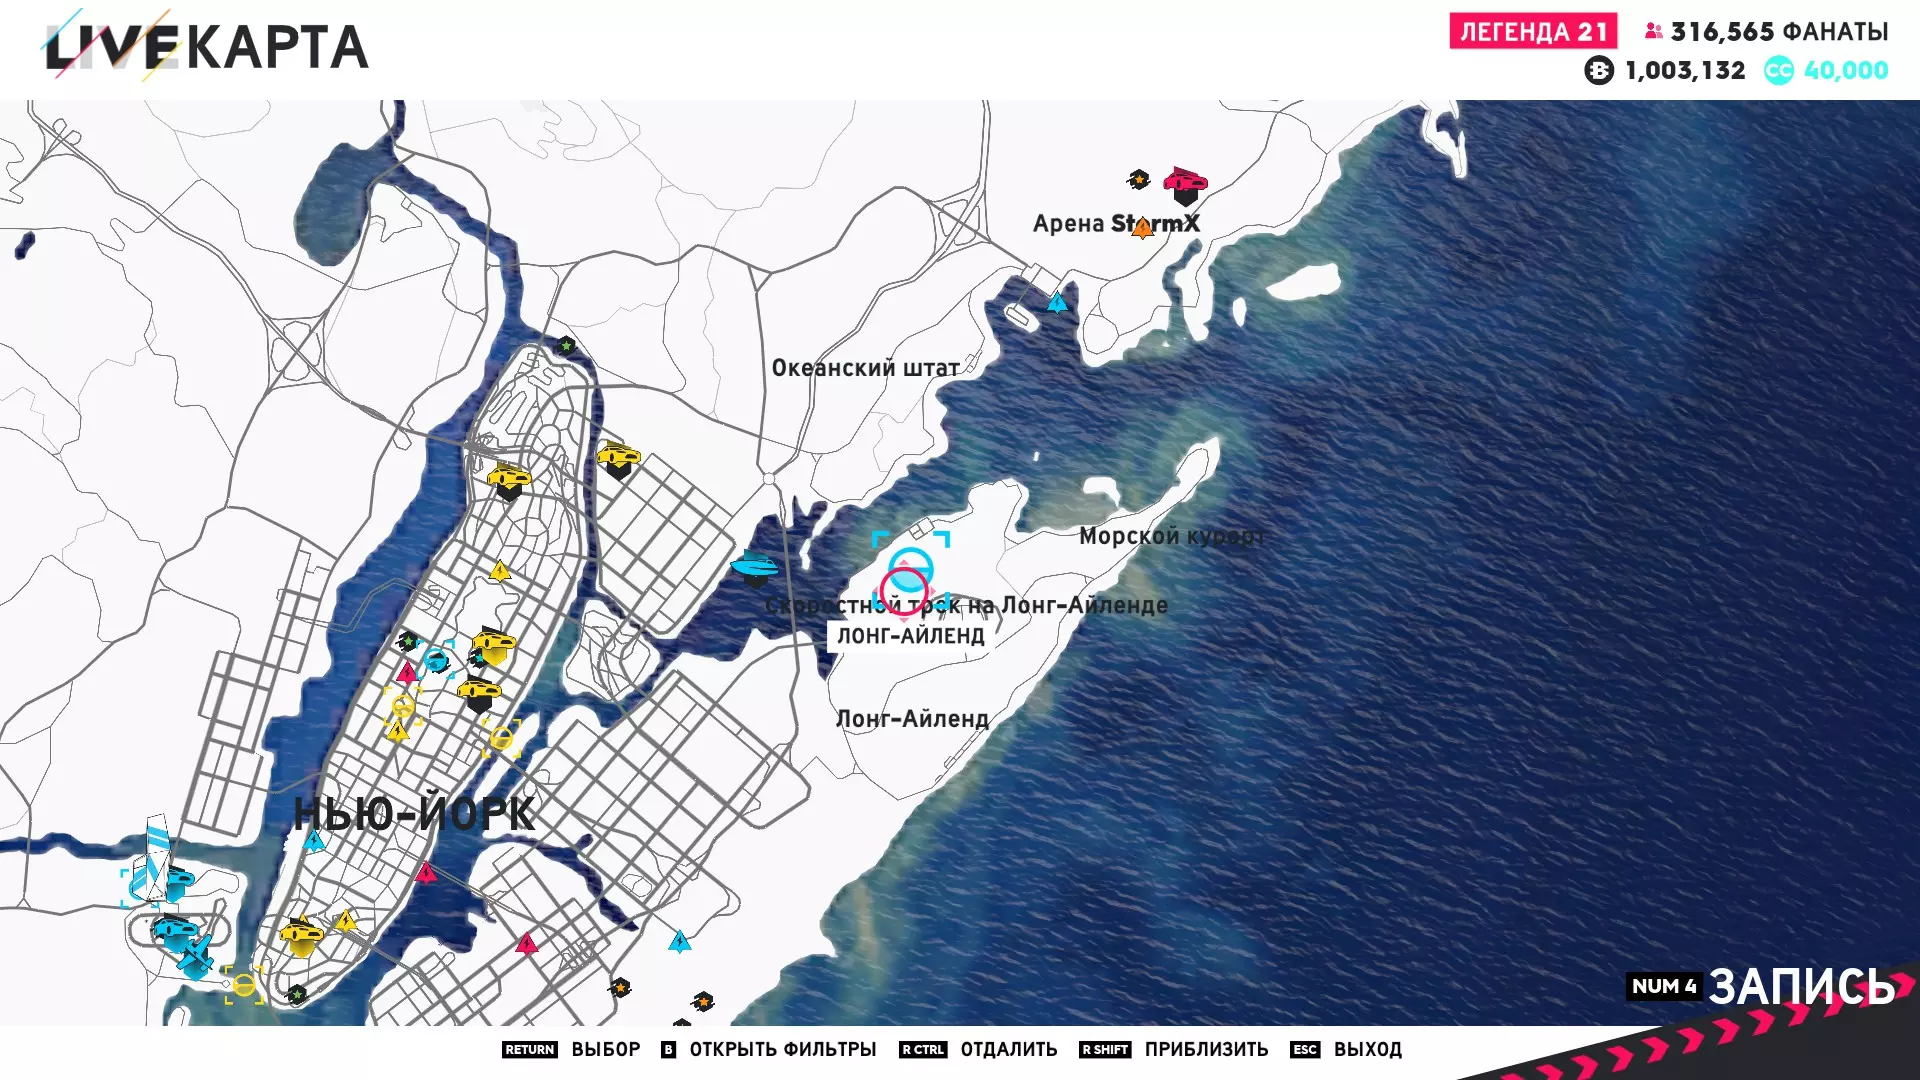Click the cyan airplane icon at the airfield
1920x1080 pixels.
coord(196,954)
